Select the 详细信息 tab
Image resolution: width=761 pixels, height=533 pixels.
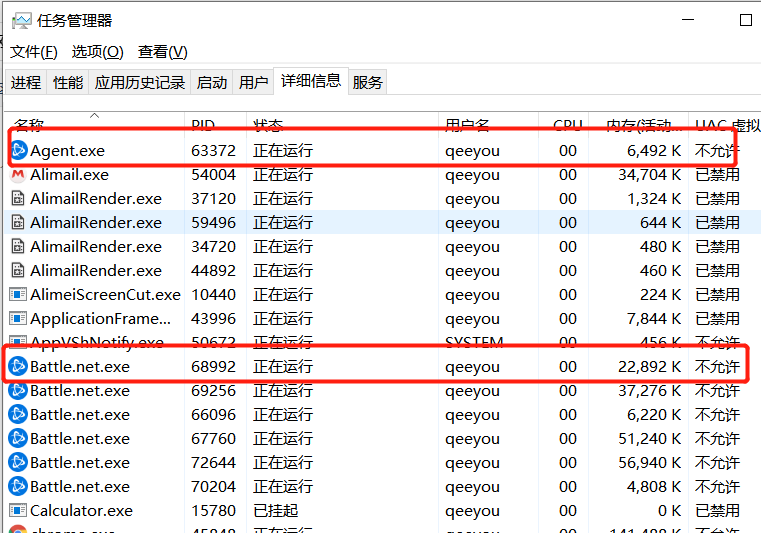point(311,81)
